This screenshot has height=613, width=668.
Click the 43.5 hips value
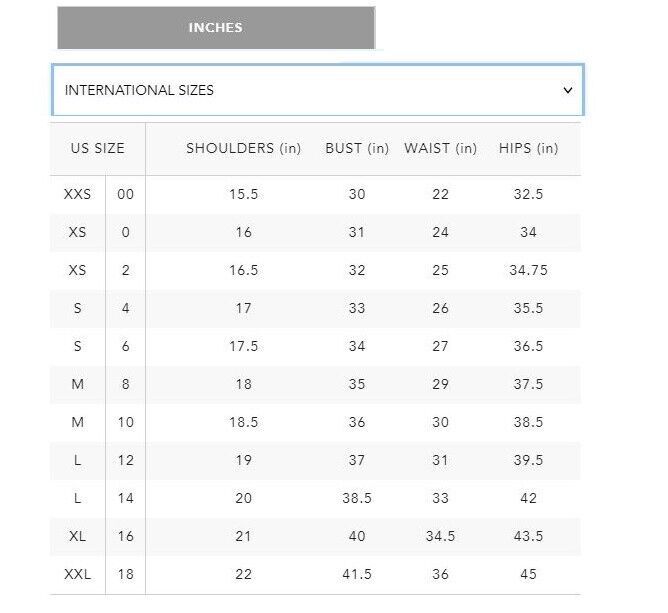pos(528,536)
